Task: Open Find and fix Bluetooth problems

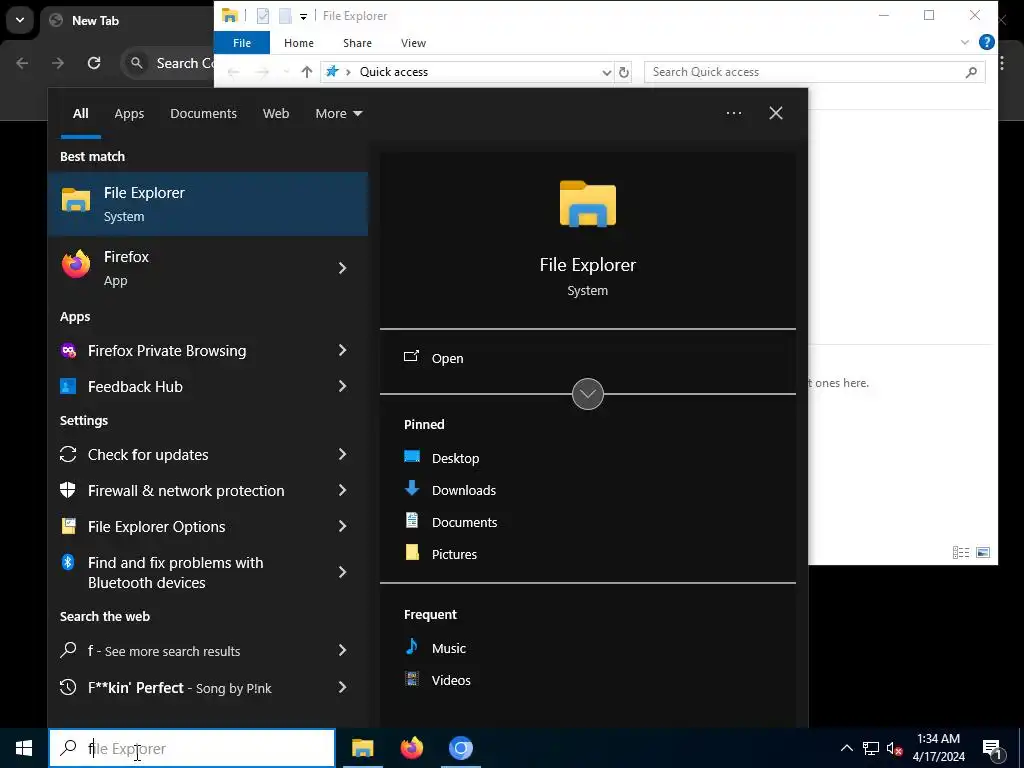Action: 193,572
